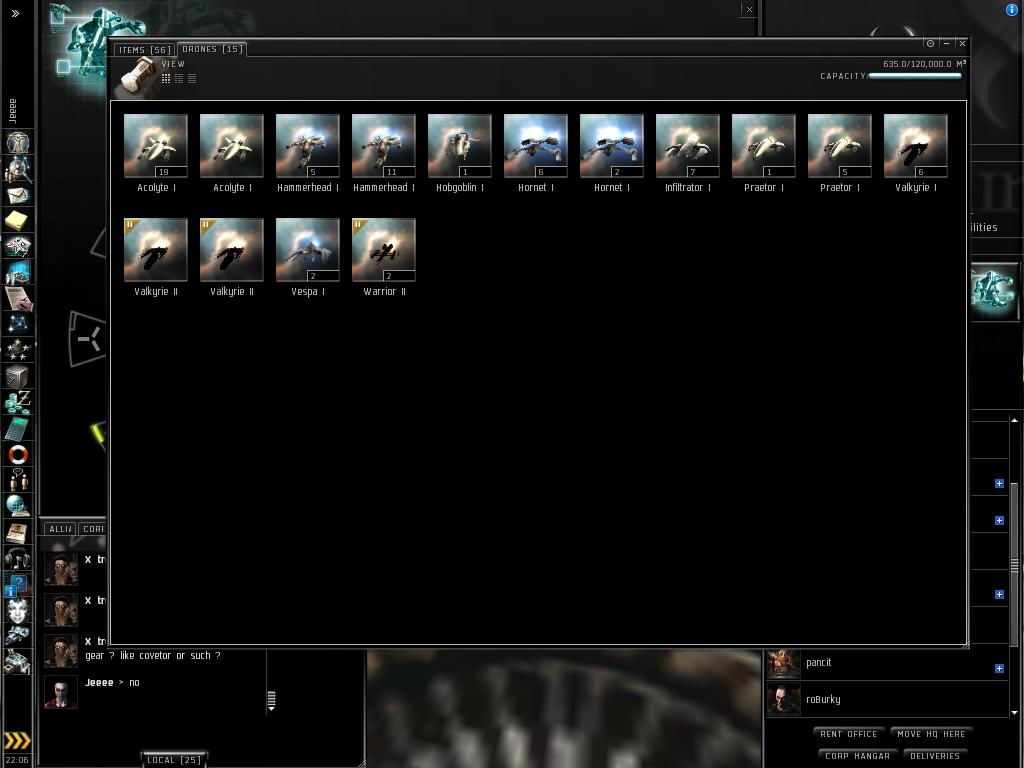Open the Corp Hangar button
This screenshot has width=1024, height=768.
pos(857,756)
